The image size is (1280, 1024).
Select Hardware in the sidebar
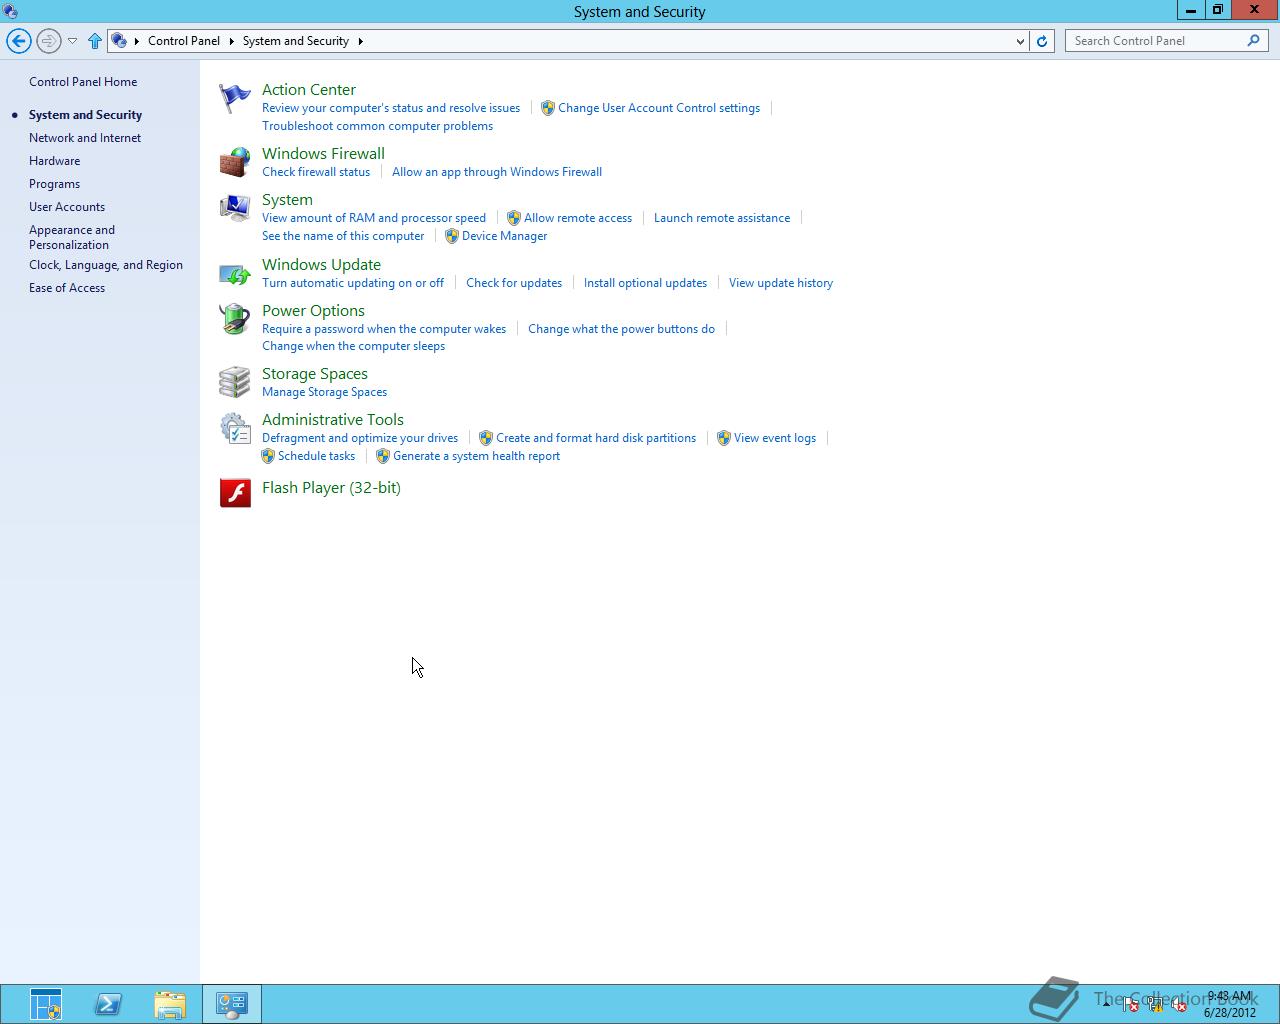(x=54, y=161)
